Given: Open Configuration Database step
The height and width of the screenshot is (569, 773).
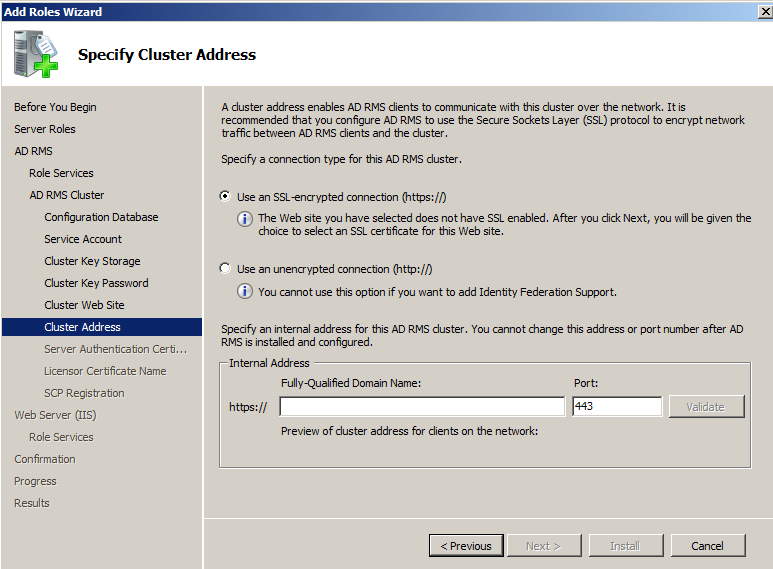Looking at the screenshot, I should pyautogui.click(x=101, y=217).
